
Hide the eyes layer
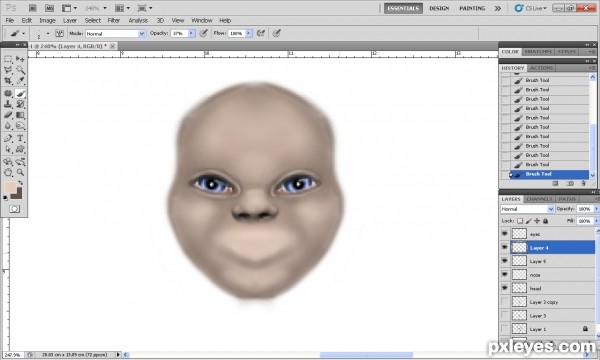(x=505, y=234)
